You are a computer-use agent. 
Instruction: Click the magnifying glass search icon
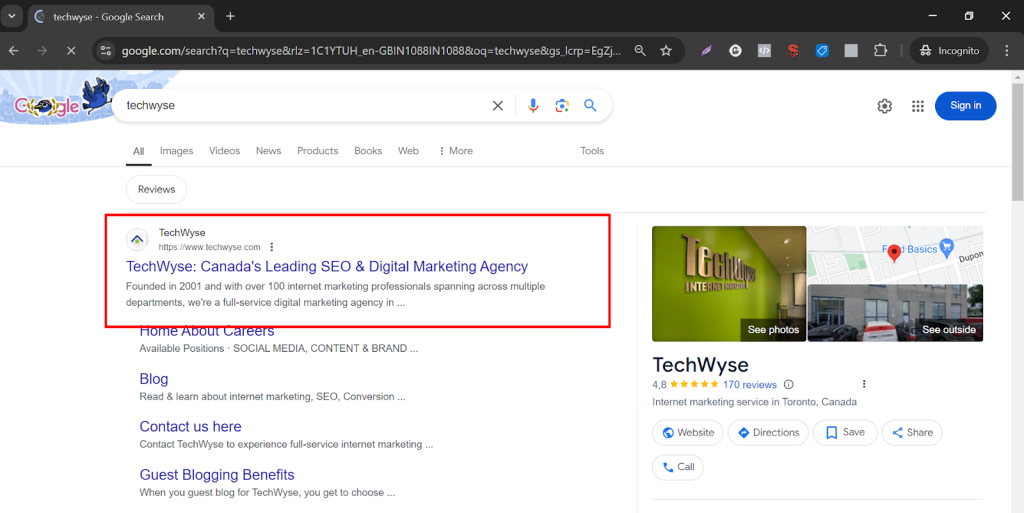[590, 106]
